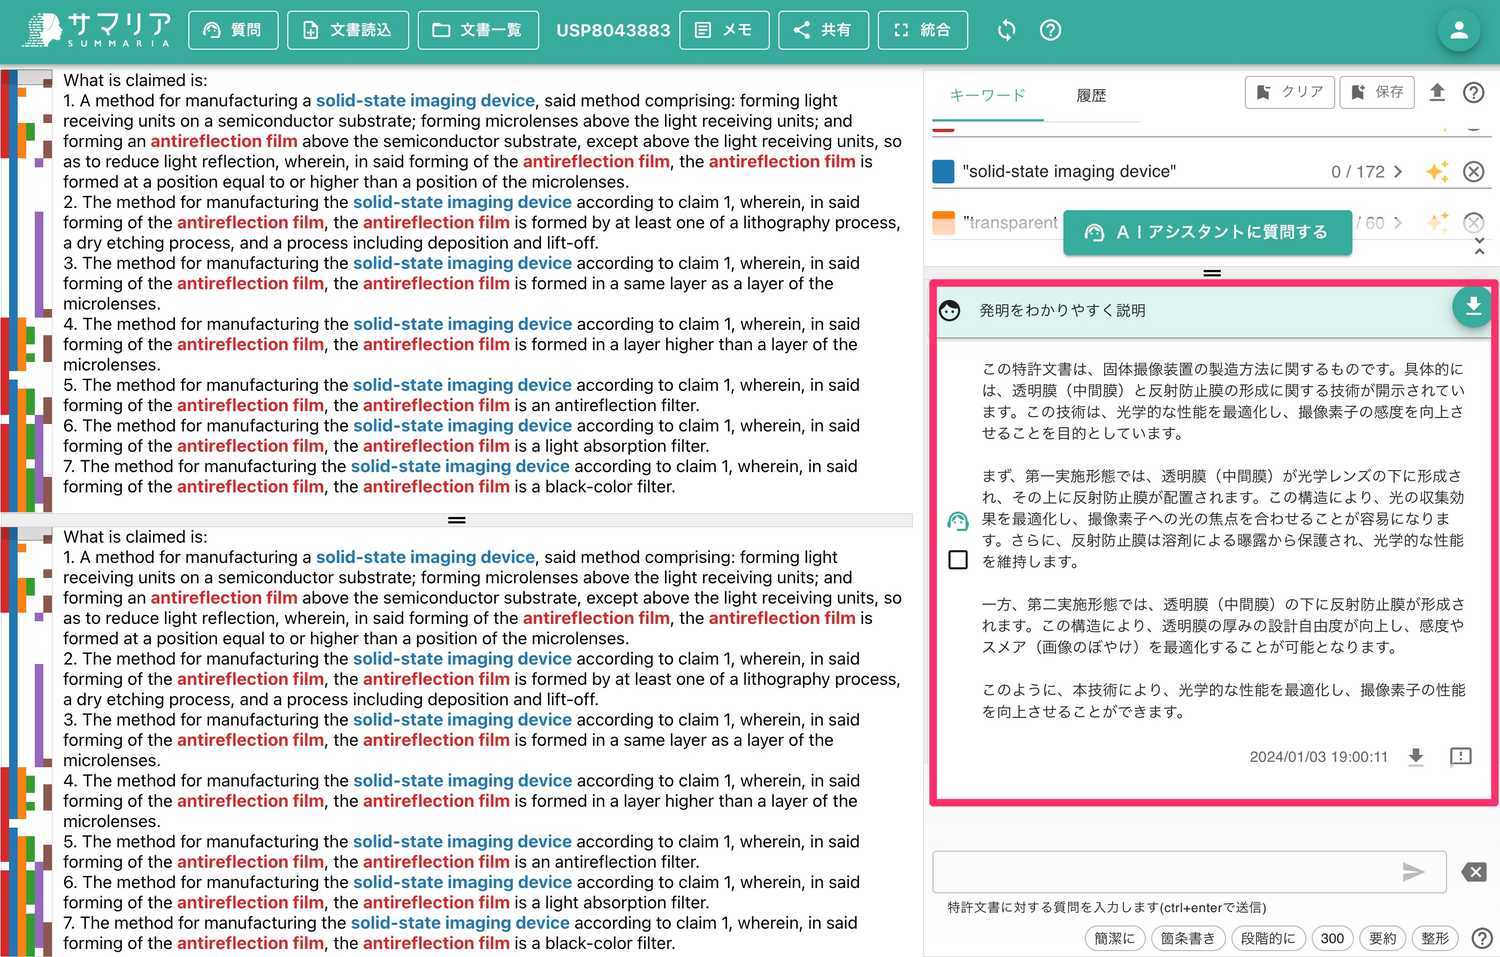
Task: Open the help icon beside prompt chips
Action: point(1482,938)
